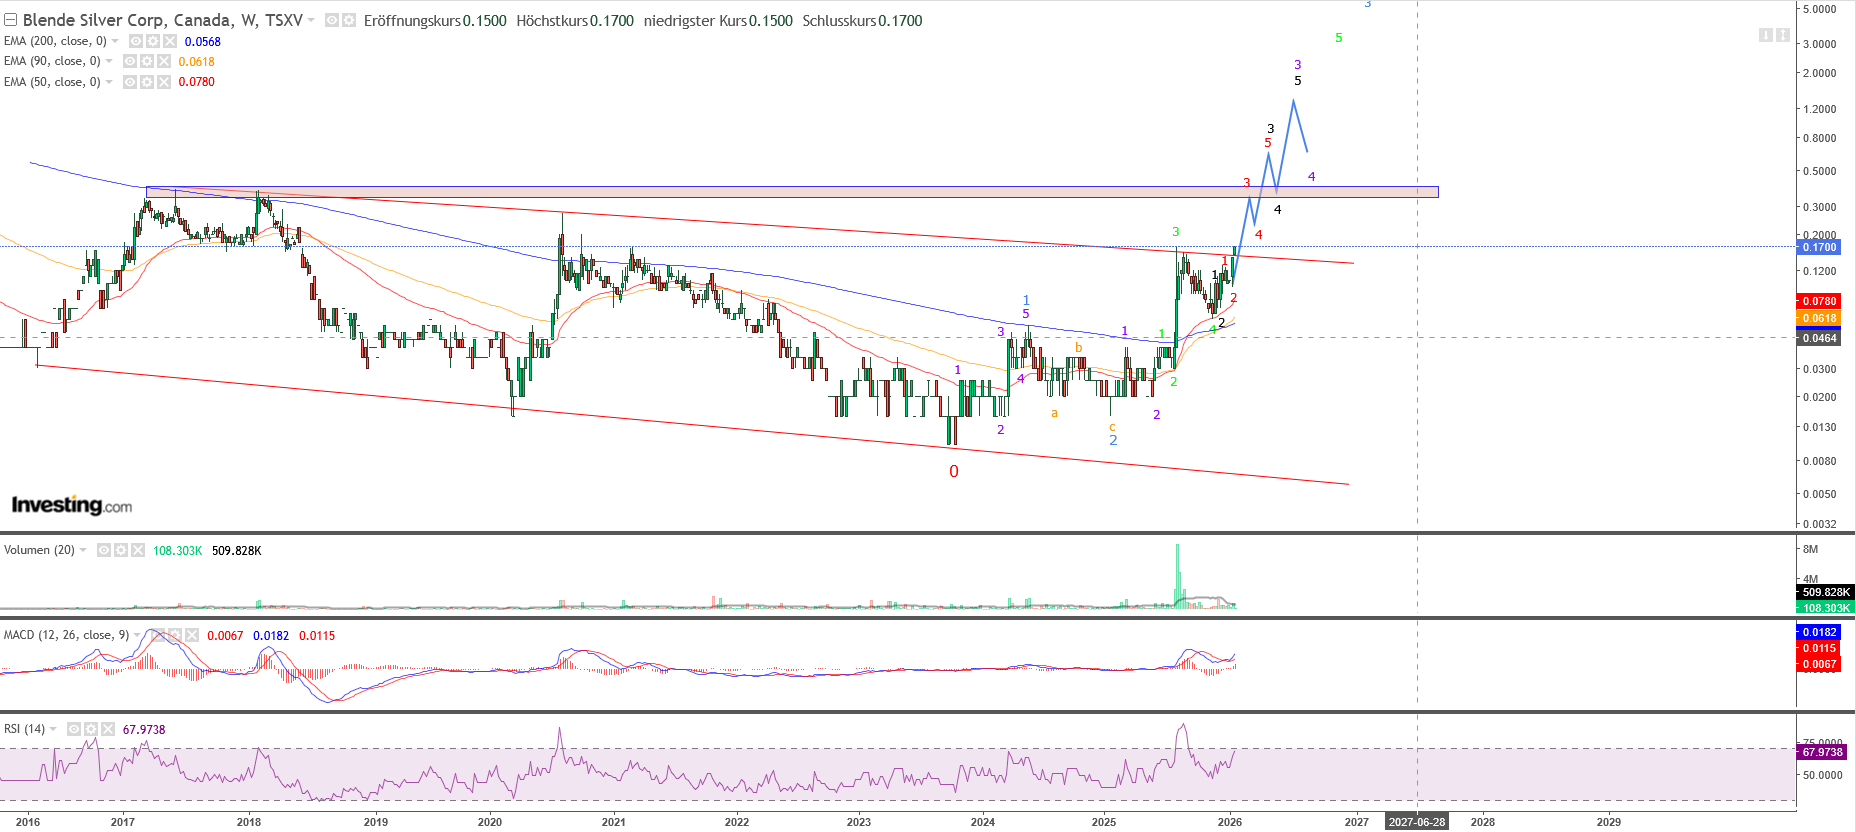Delete the Volumen indicator via X icon
Screen dimensions: 1856x832
(x=138, y=550)
